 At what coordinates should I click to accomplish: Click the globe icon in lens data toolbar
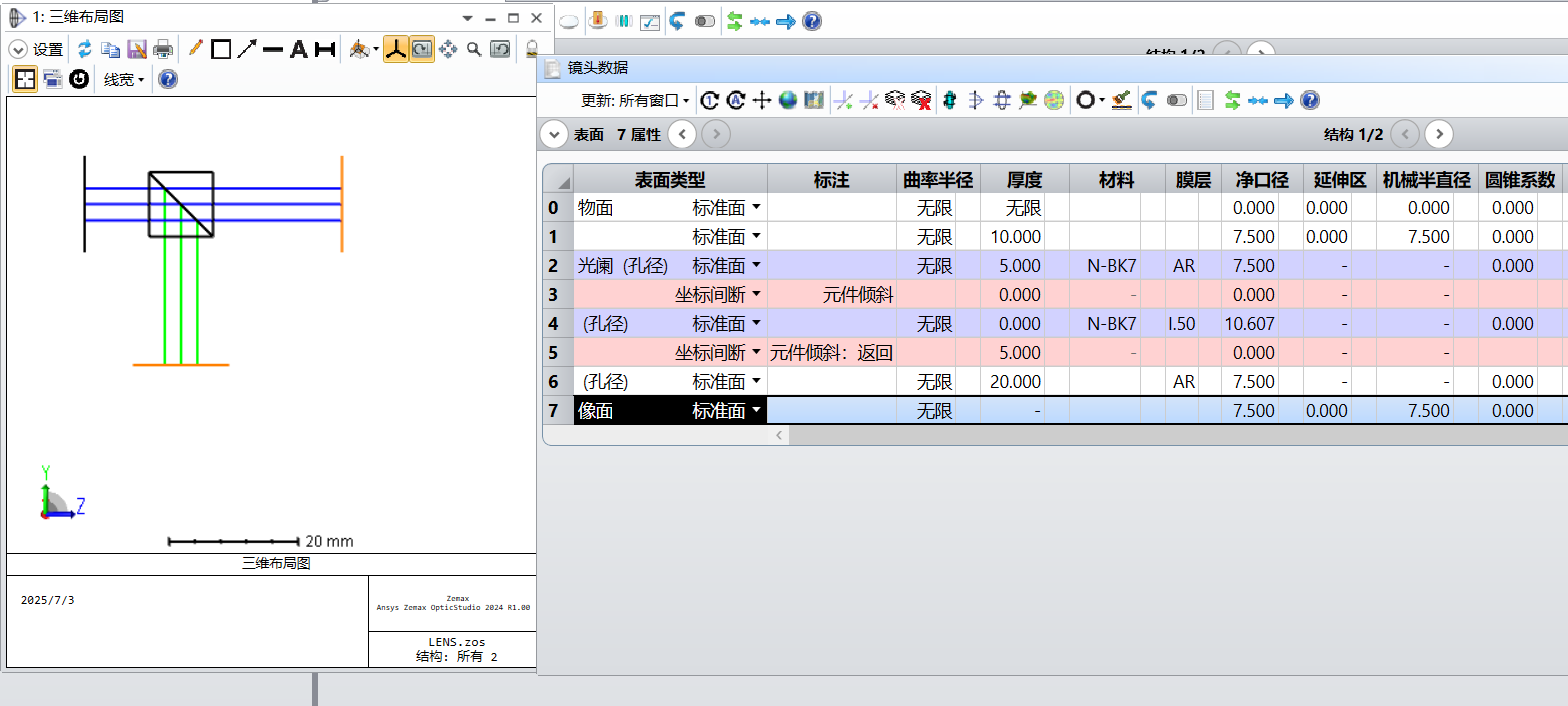click(788, 100)
